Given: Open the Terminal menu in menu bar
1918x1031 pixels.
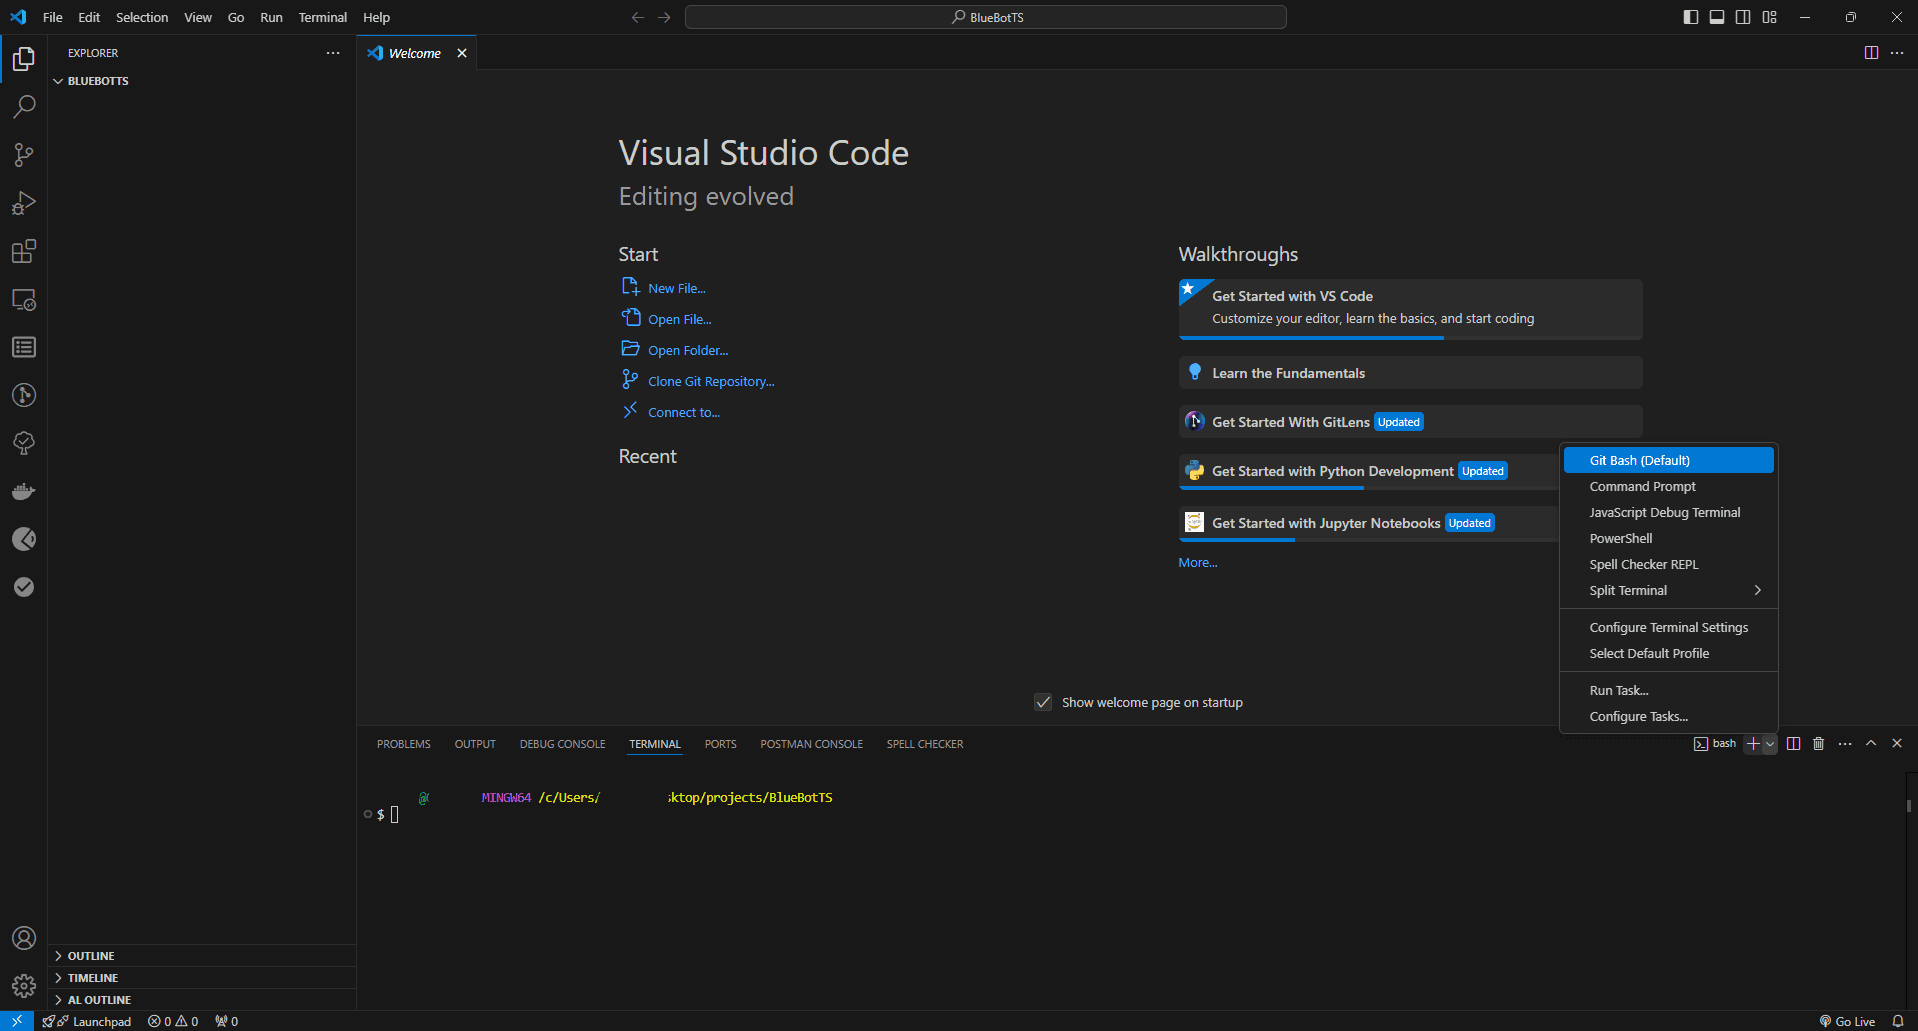Looking at the screenshot, I should click(x=322, y=17).
